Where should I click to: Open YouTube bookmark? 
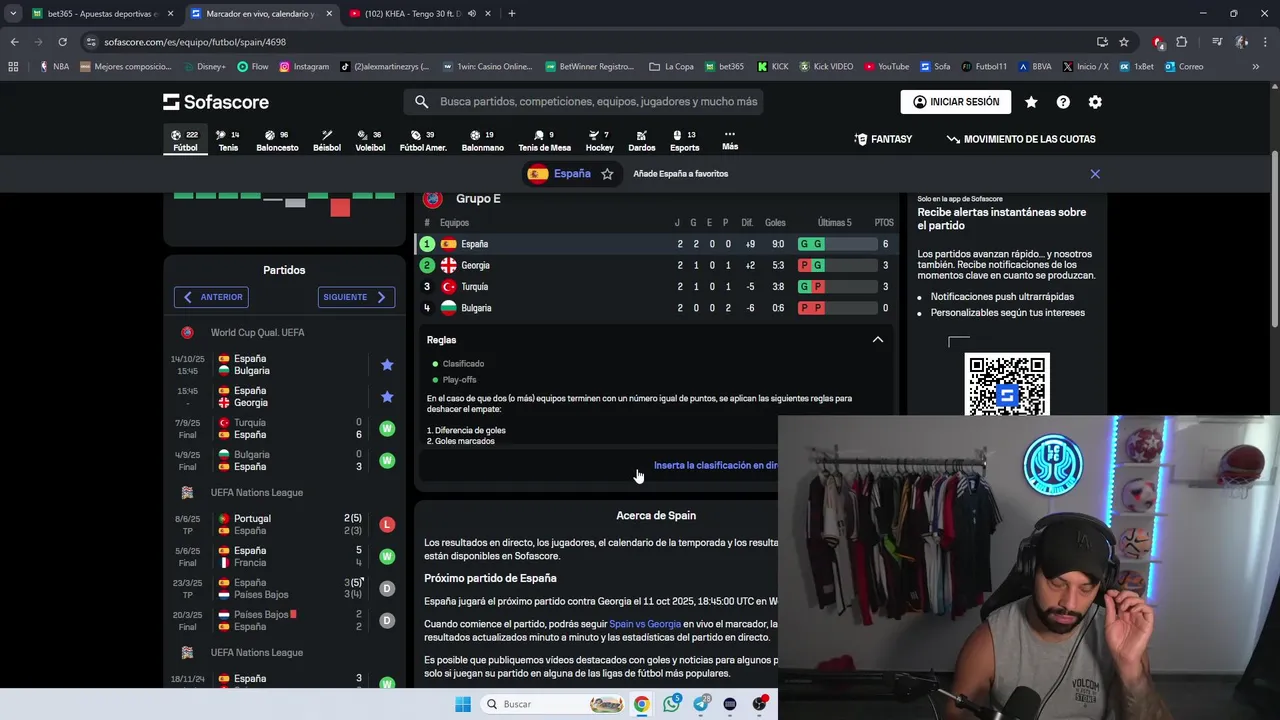point(886,67)
